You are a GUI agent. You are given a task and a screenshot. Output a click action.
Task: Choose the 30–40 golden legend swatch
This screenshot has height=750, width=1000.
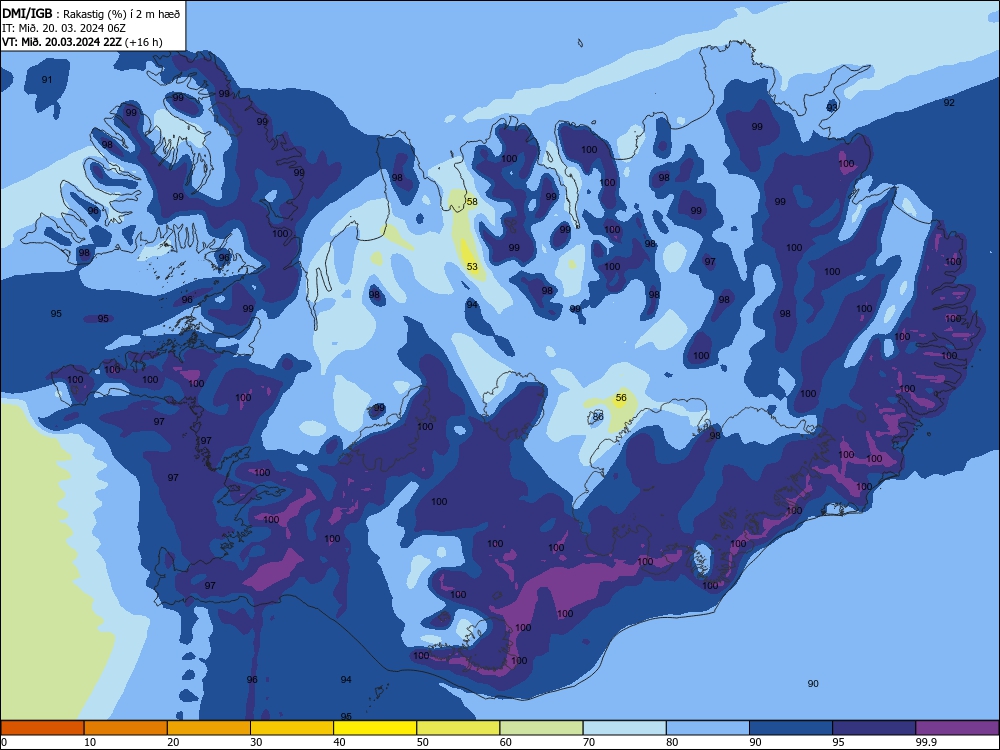[292, 728]
